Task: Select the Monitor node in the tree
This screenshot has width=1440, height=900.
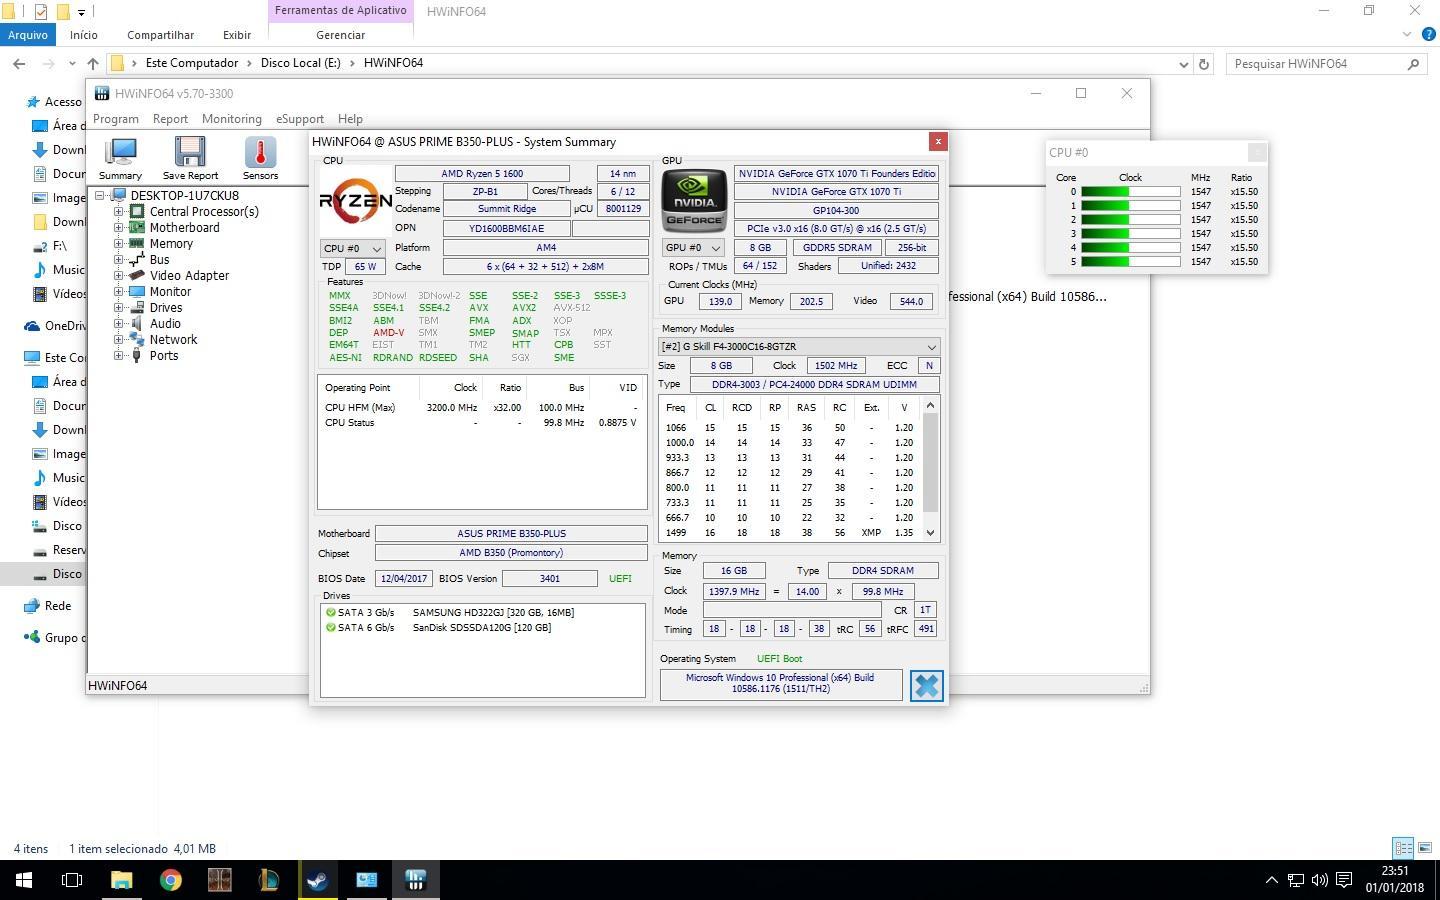Action: click(x=170, y=291)
